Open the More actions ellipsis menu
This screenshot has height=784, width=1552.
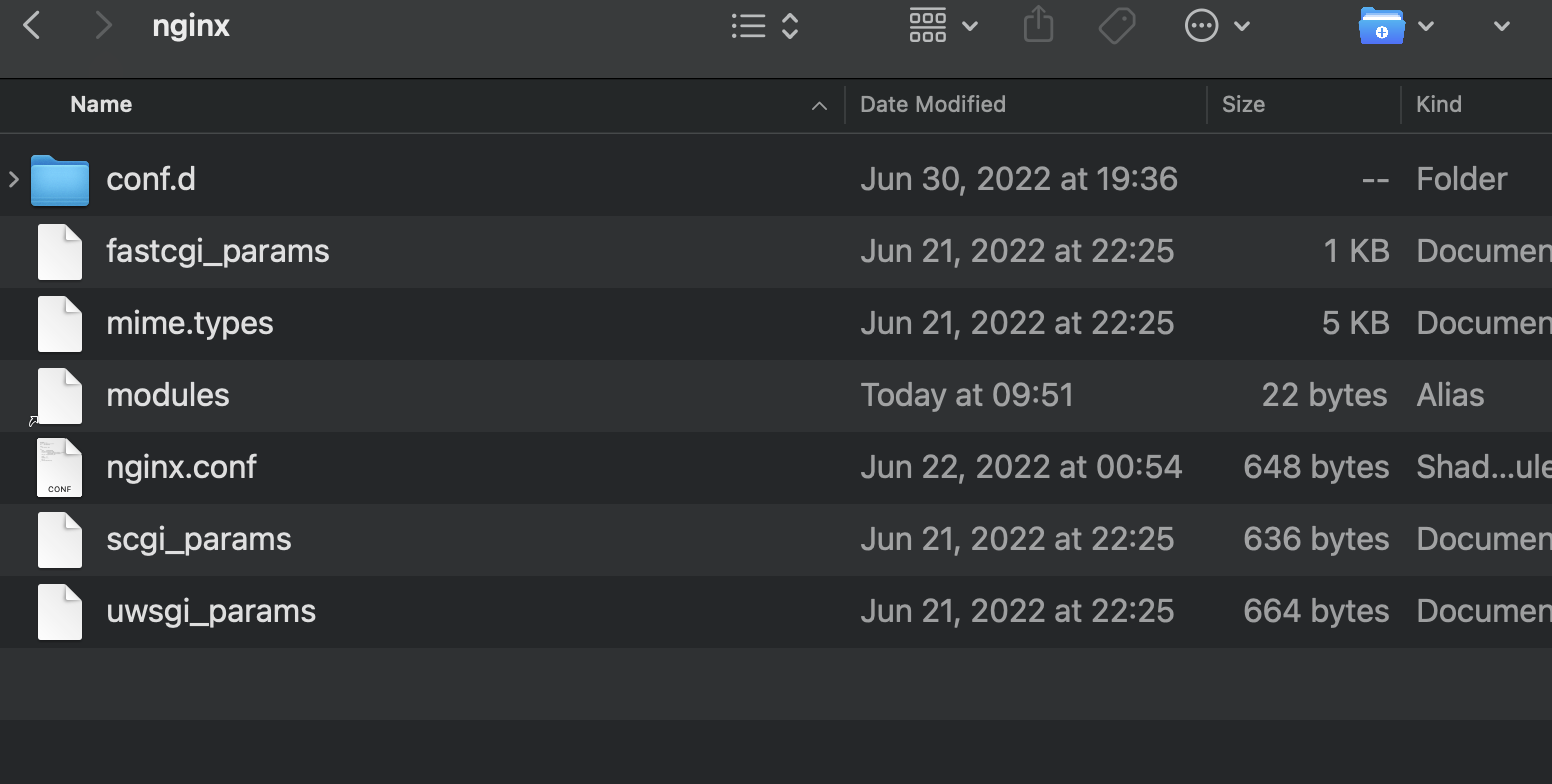point(1216,26)
